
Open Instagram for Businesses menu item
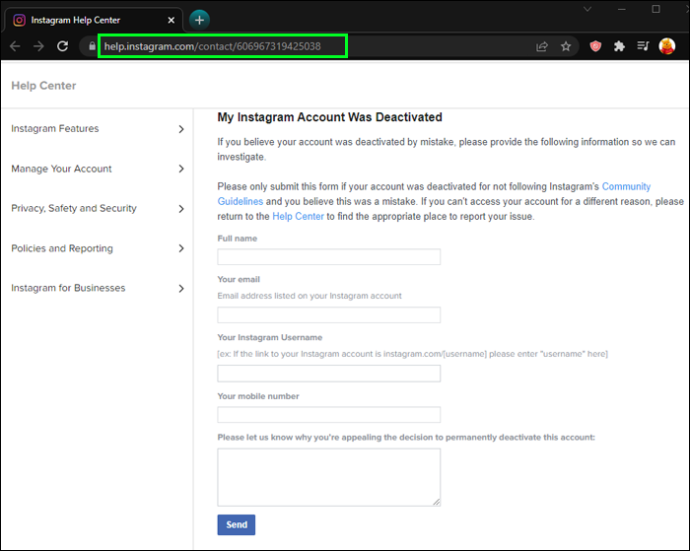68,288
